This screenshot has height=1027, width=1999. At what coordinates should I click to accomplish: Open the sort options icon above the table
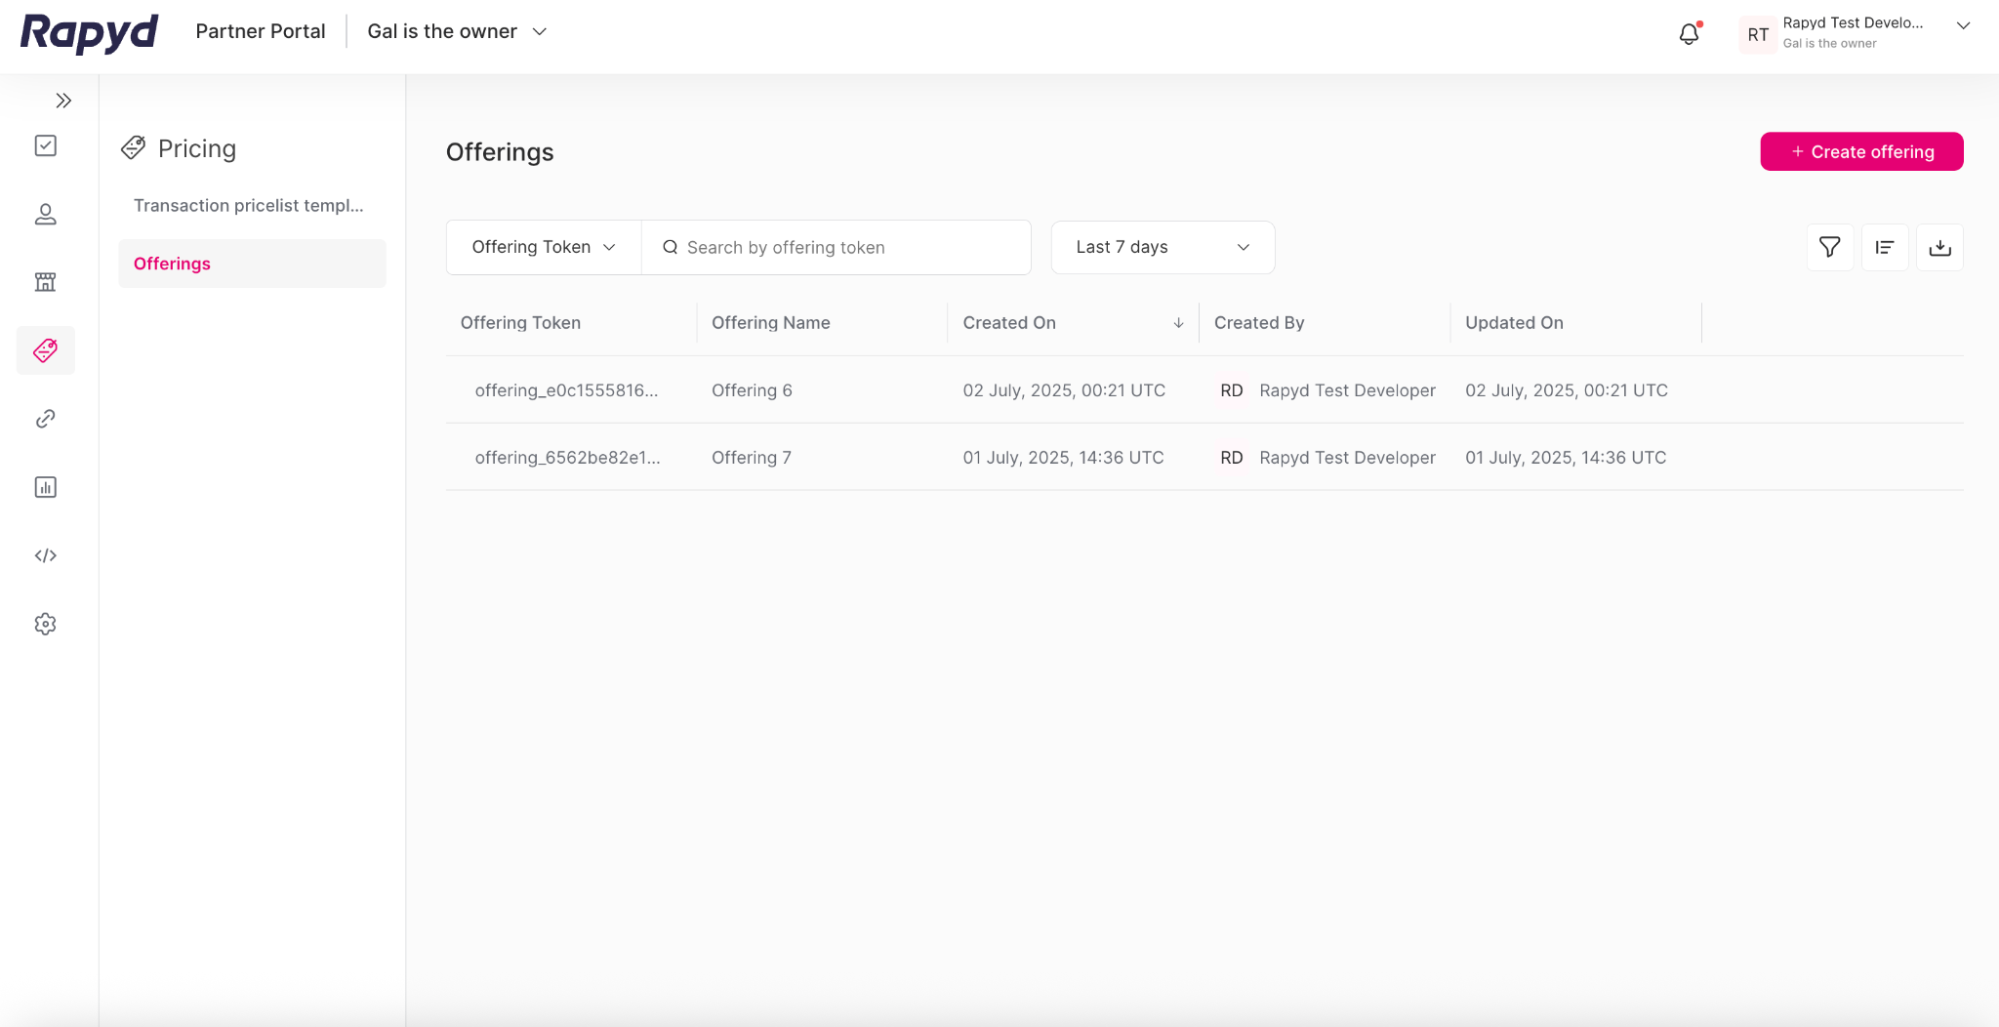click(1884, 247)
